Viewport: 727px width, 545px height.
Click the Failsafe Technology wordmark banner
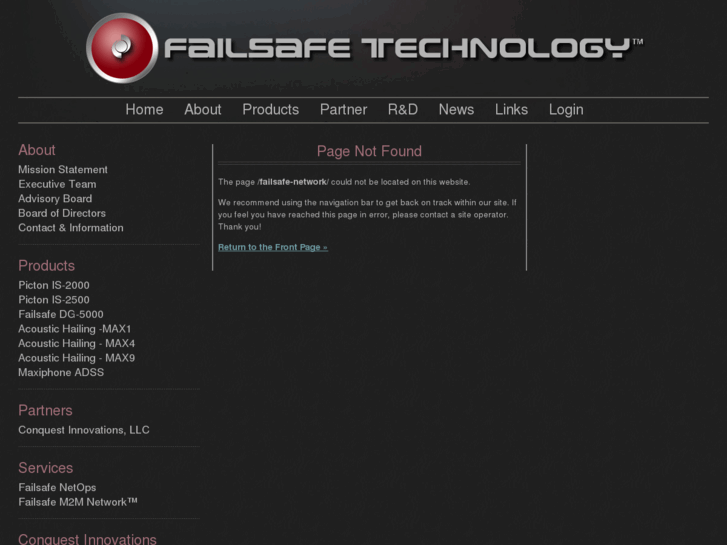click(x=403, y=48)
